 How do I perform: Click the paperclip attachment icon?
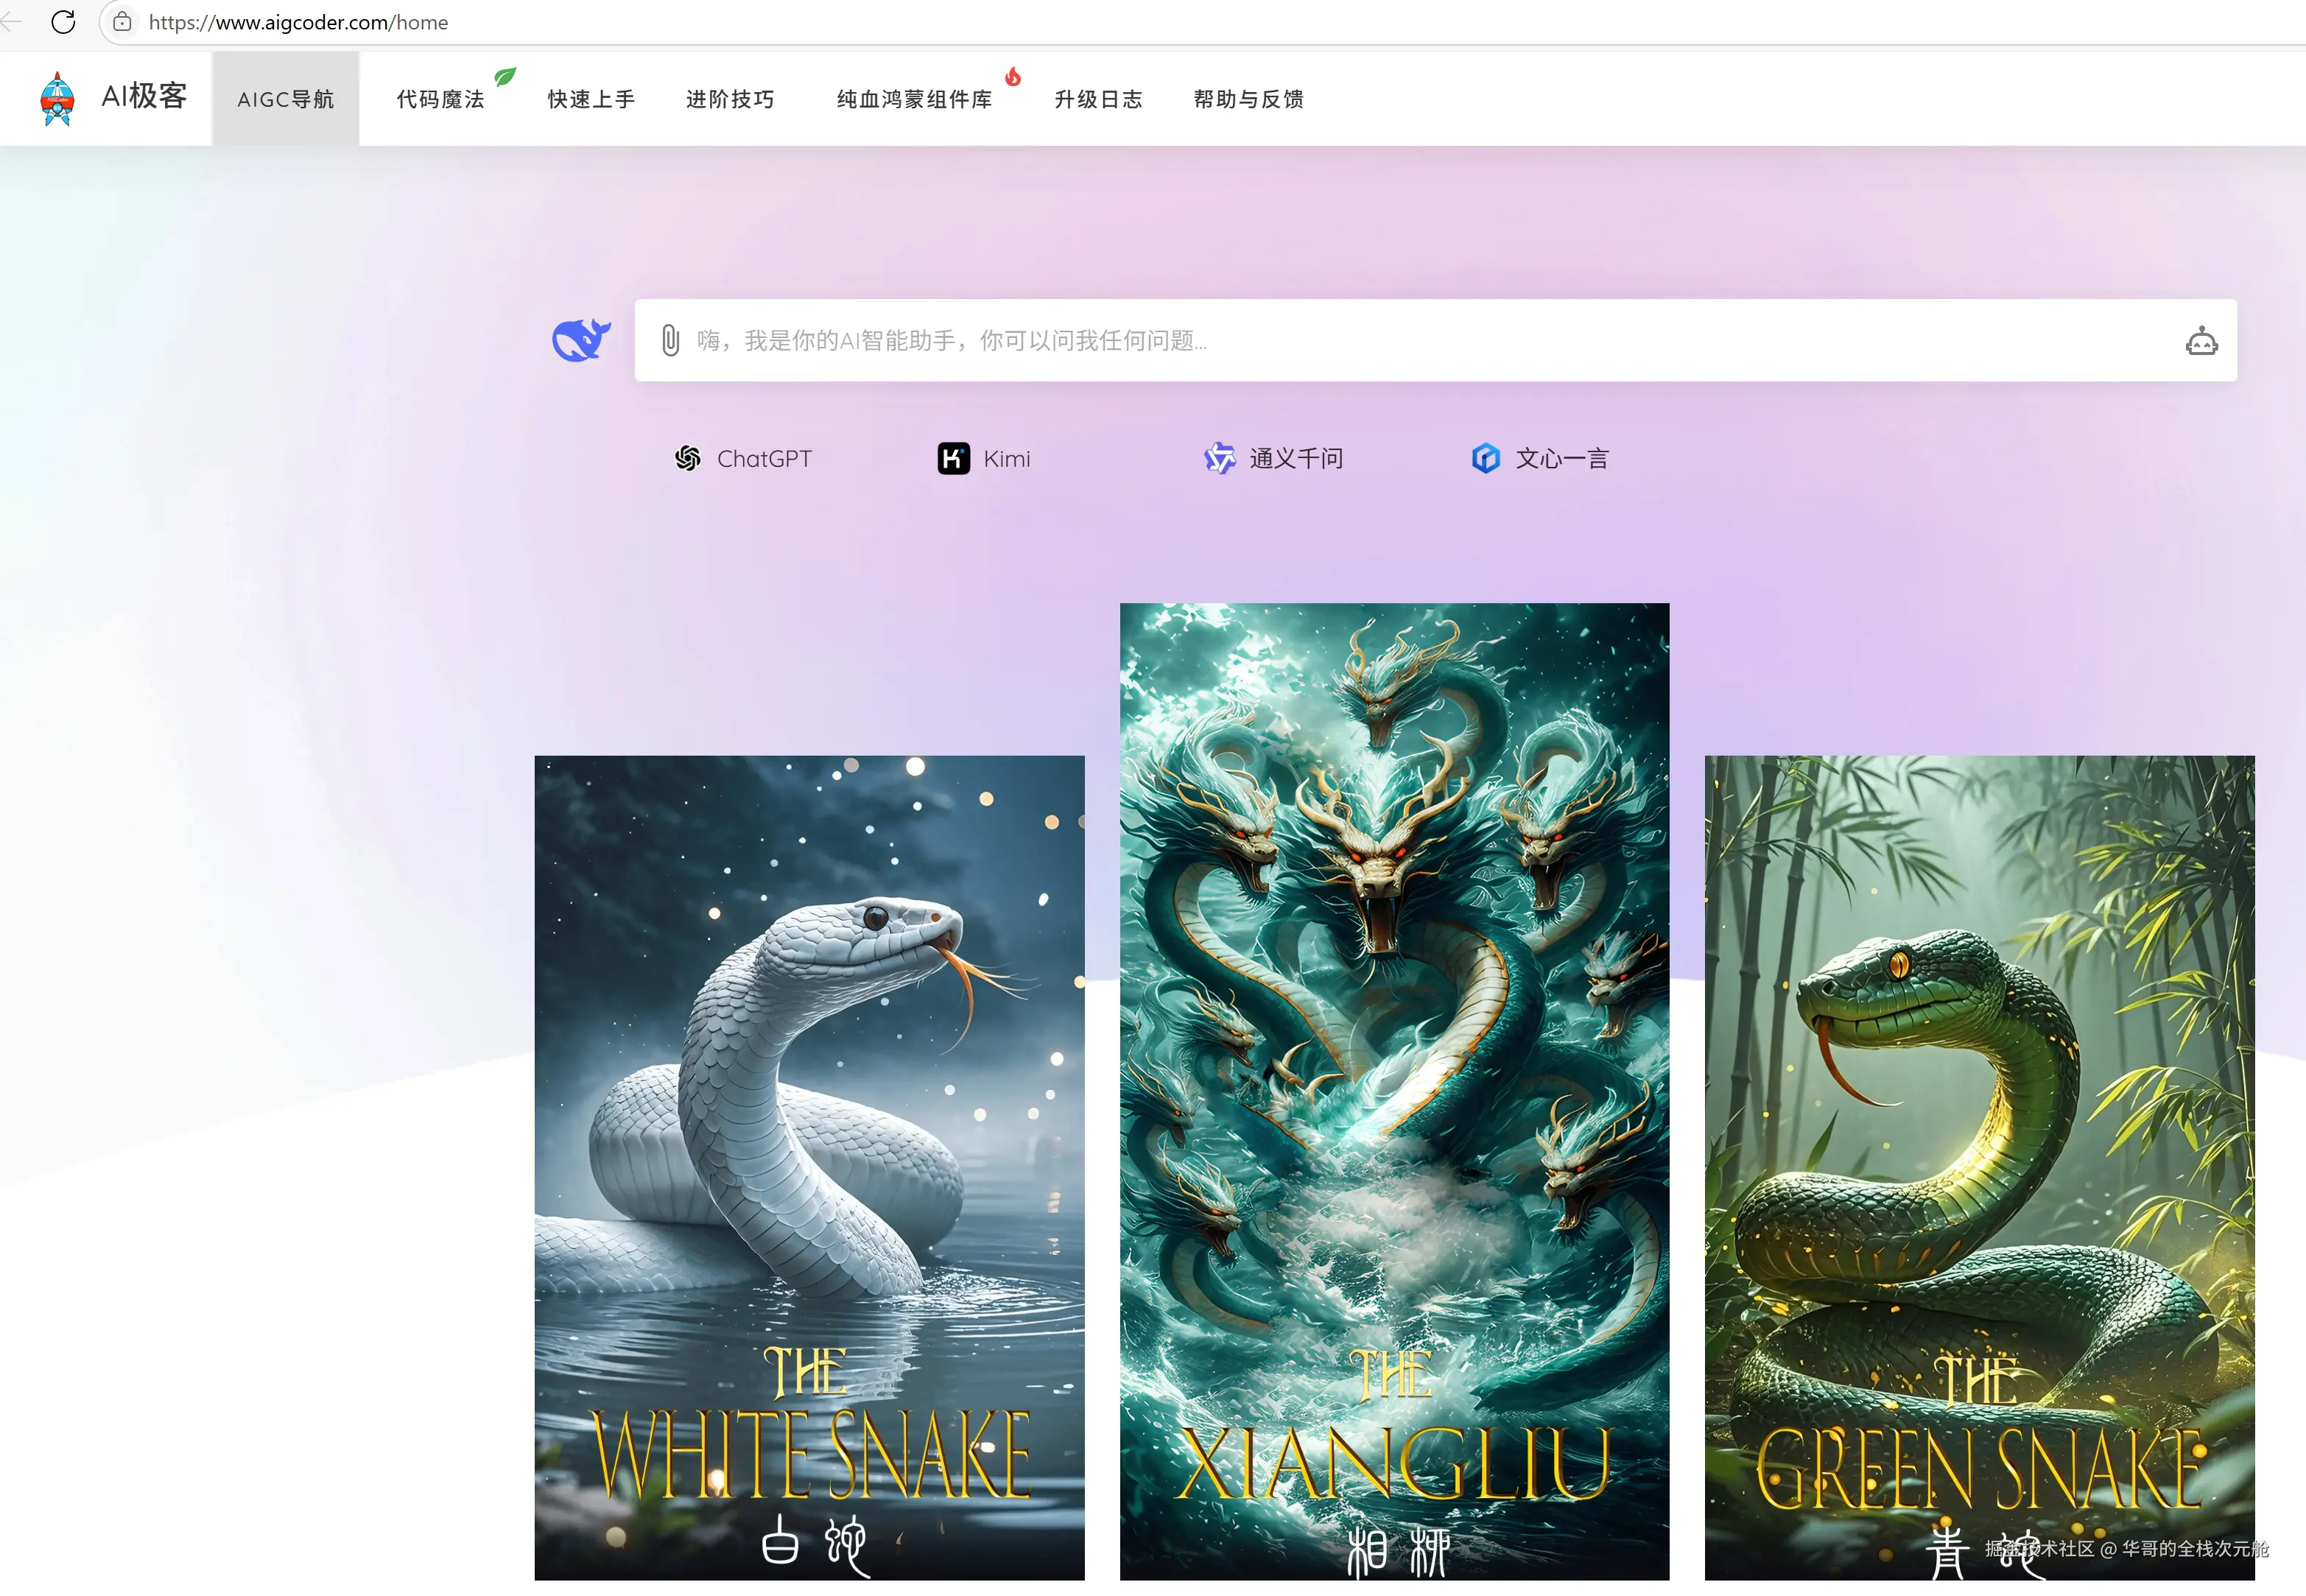pyautogui.click(x=670, y=341)
